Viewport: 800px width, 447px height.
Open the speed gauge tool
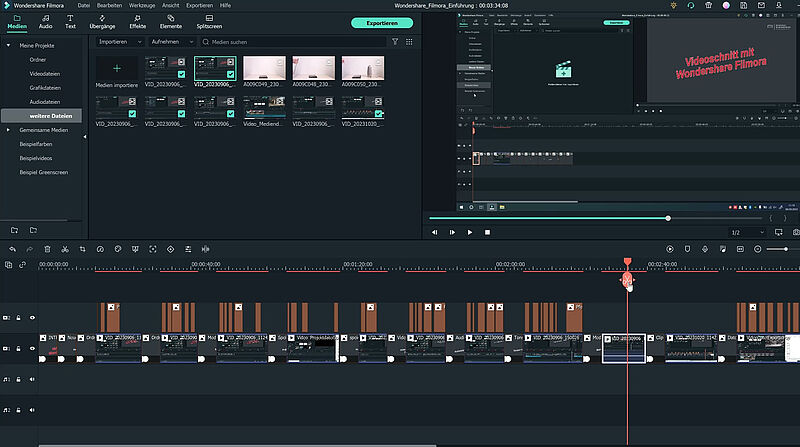pyautogui.click(x=100, y=249)
